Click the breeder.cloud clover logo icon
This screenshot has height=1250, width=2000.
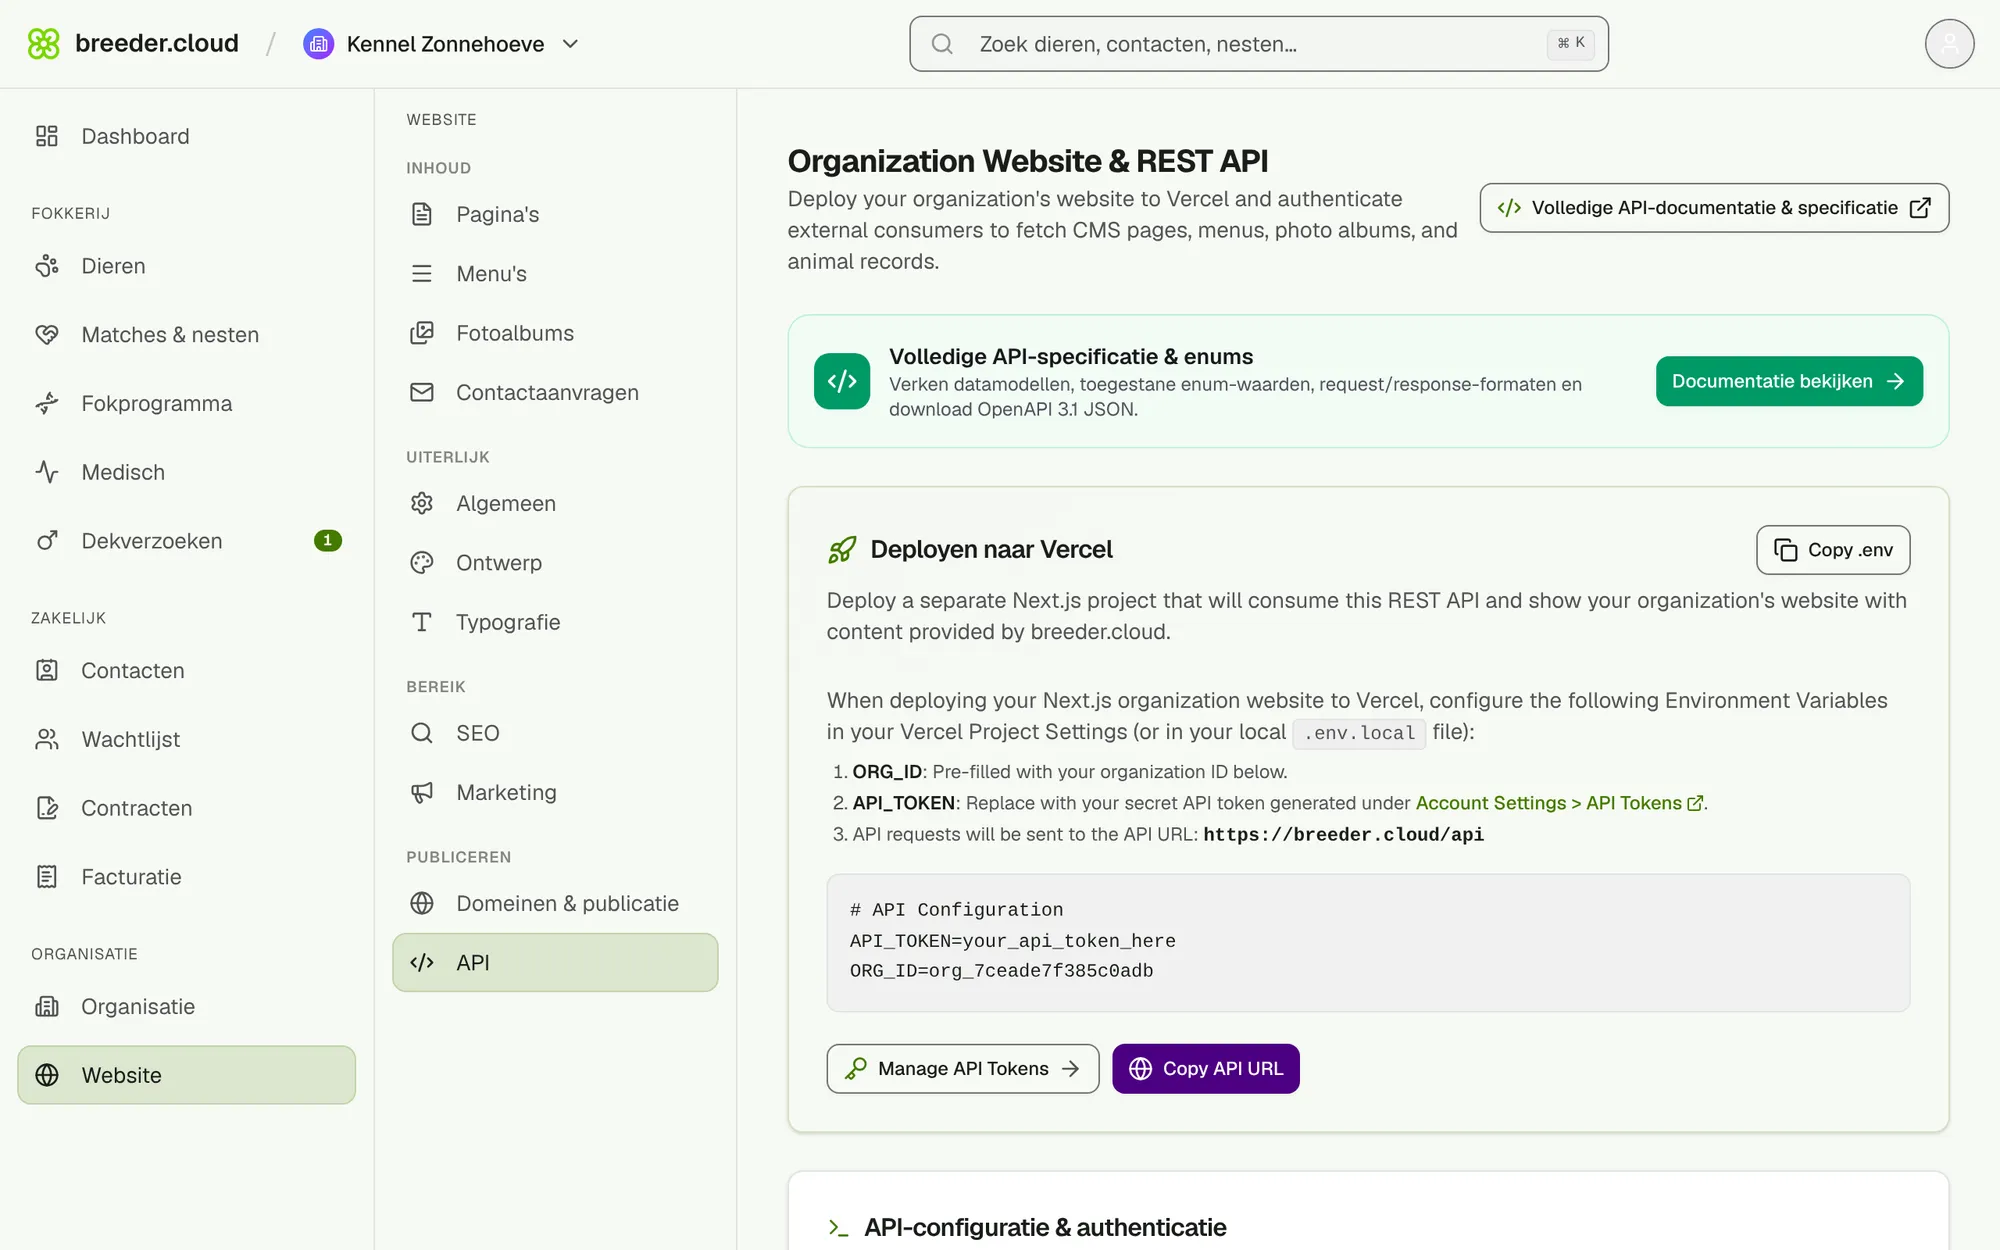pos(43,43)
